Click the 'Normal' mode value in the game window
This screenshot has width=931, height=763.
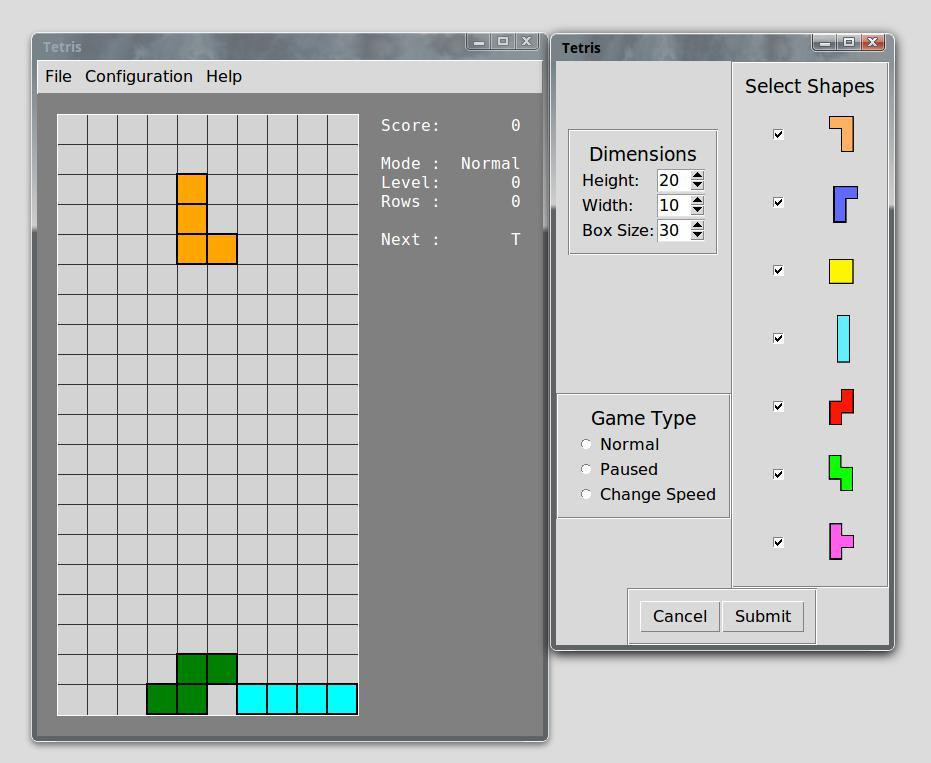490,163
